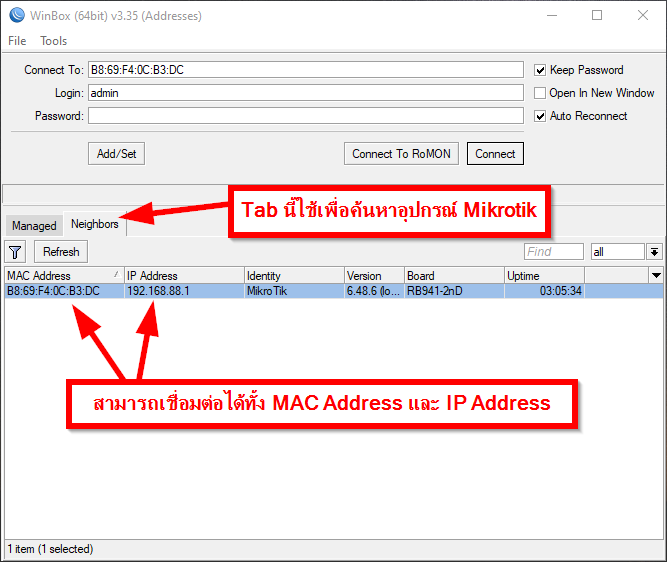Screen dimensions: 667x562
Task: Click the '1 item (1 selected)' status text
Action: click(x=50, y=549)
